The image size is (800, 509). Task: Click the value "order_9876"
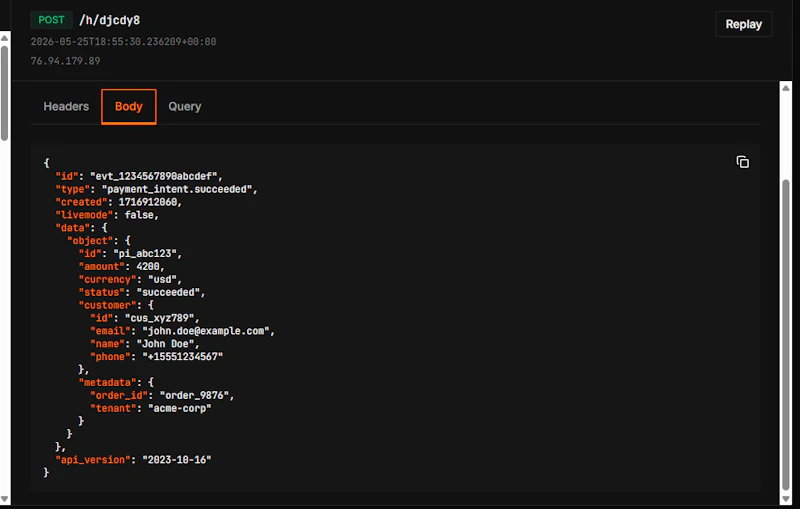196,395
